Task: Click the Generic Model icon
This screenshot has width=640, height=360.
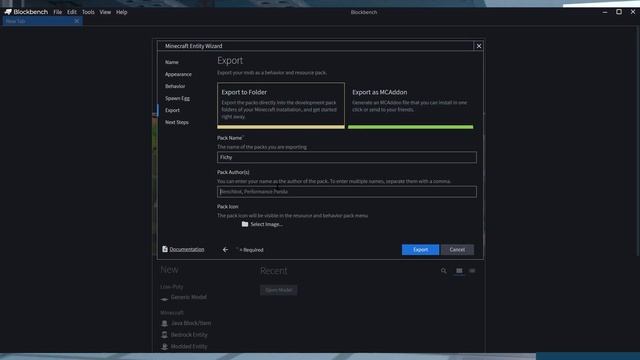Action: coord(164,299)
